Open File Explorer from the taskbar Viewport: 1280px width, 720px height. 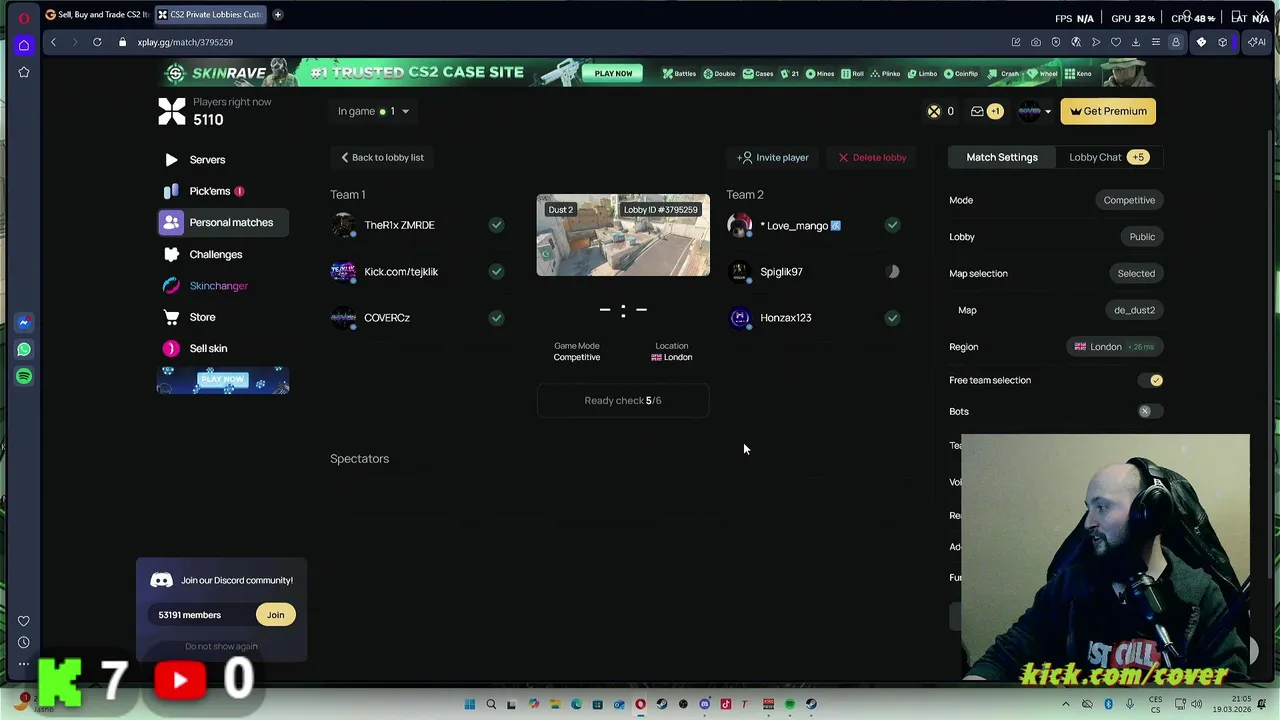[x=555, y=704]
